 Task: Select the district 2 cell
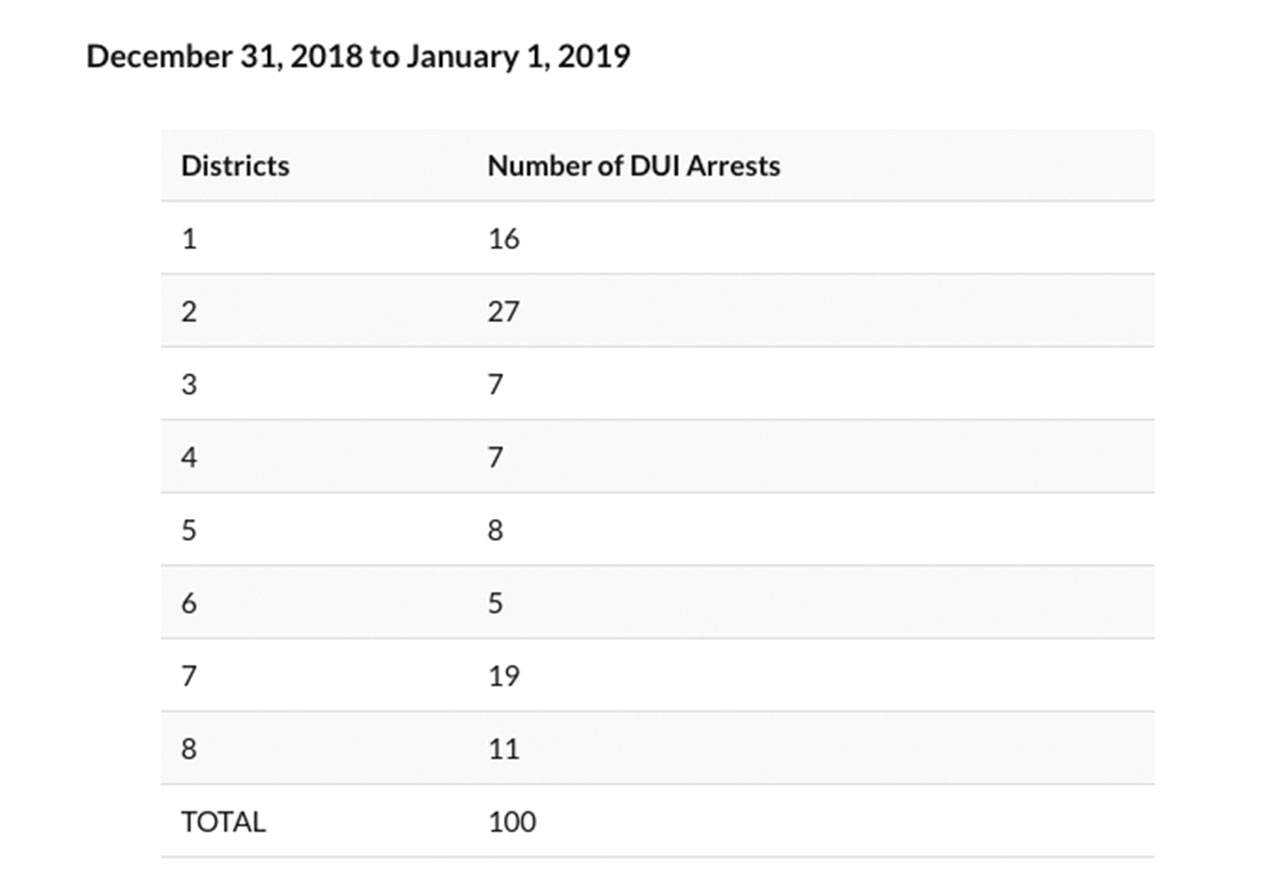(189, 311)
